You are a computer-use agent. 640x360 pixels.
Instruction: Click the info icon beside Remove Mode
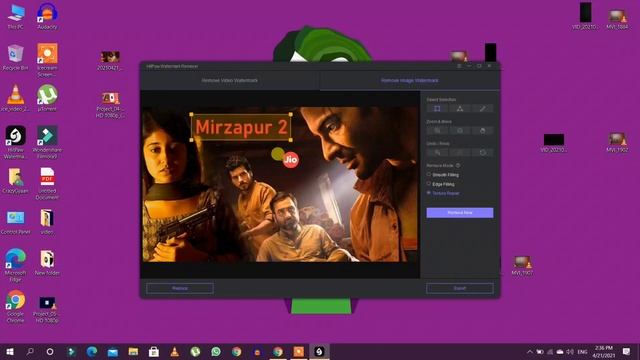(458, 165)
